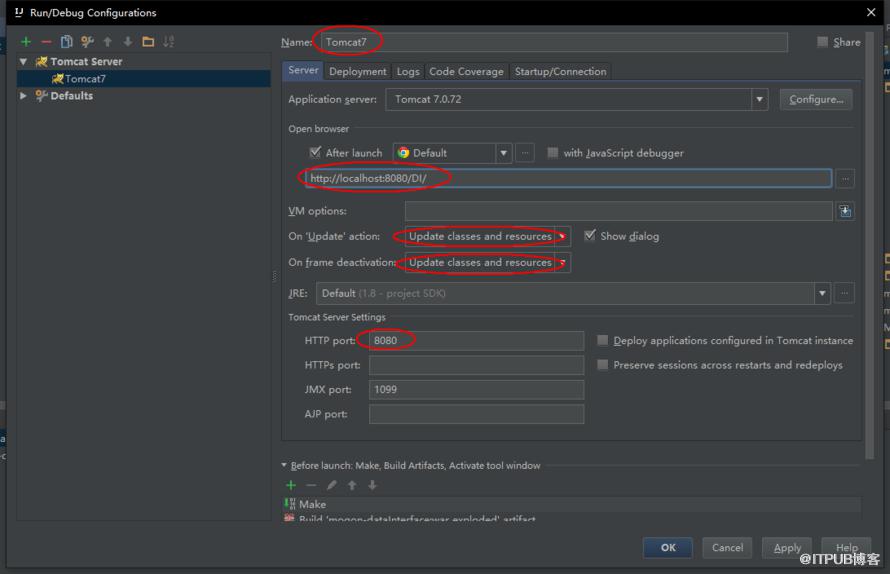Focus the HTTP port field
Screen dimensions: 890x574
tap(476, 341)
